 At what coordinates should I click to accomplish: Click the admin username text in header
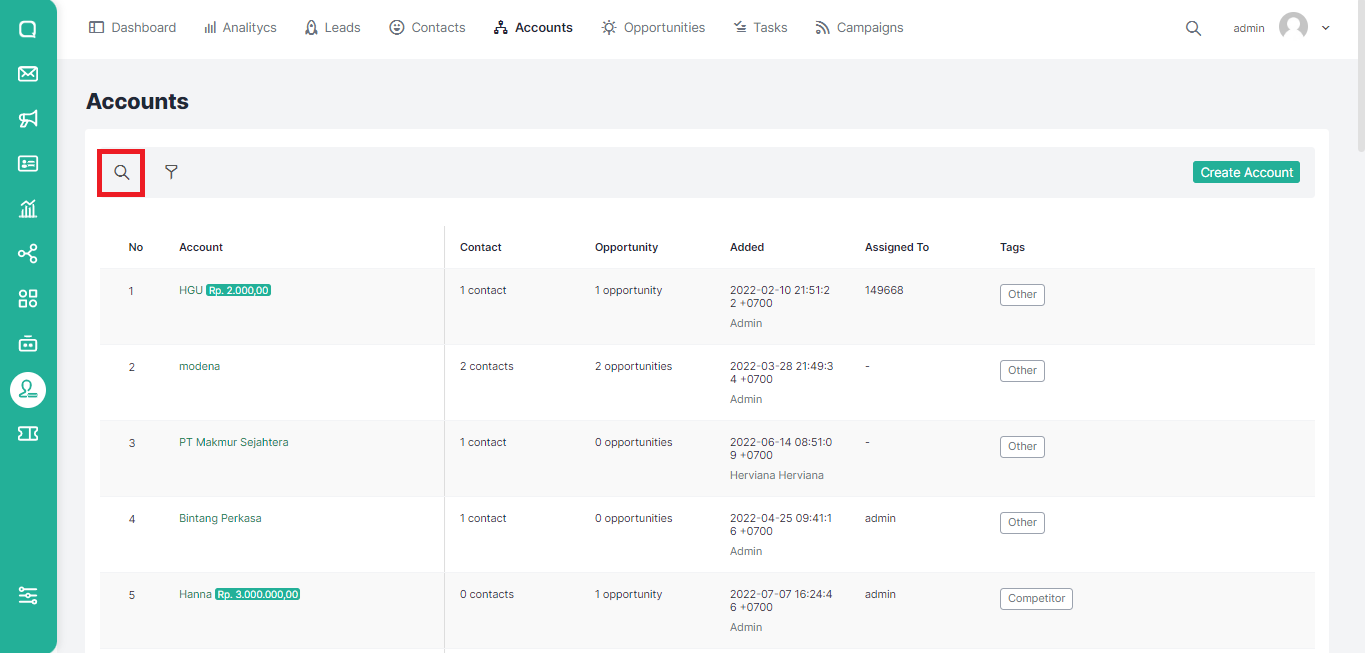[x=1249, y=28]
